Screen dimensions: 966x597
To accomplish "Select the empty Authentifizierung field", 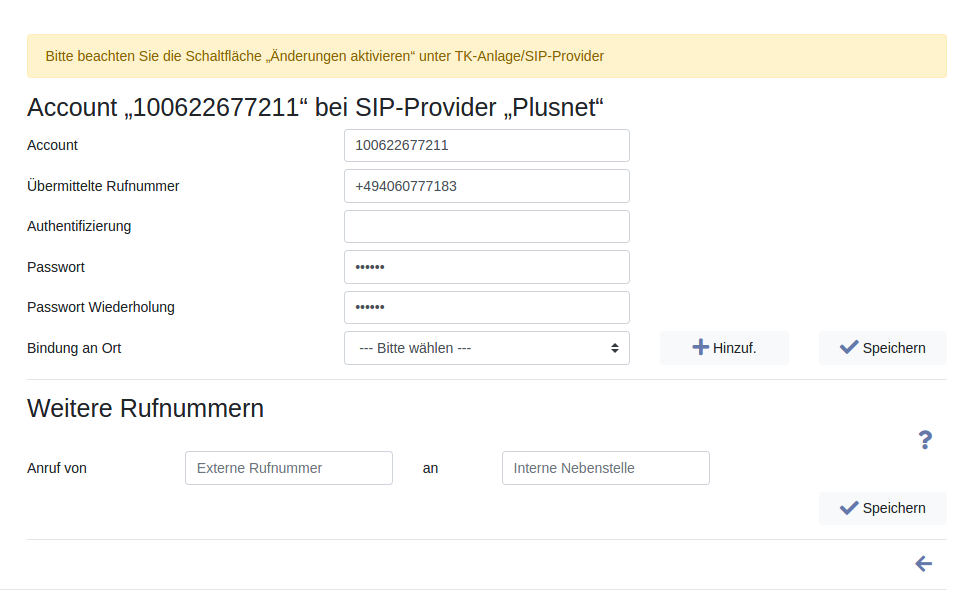I will tap(486, 226).
